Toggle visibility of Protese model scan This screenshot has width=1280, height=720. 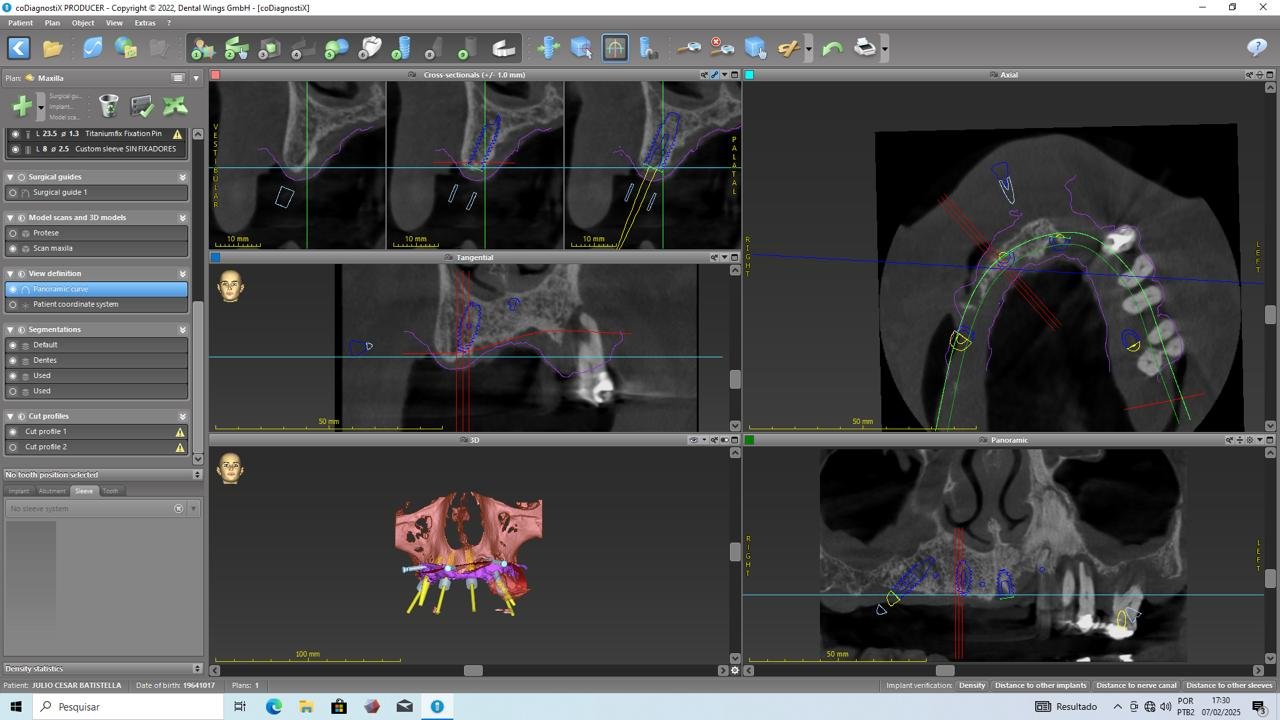pyautogui.click(x=13, y=233)
